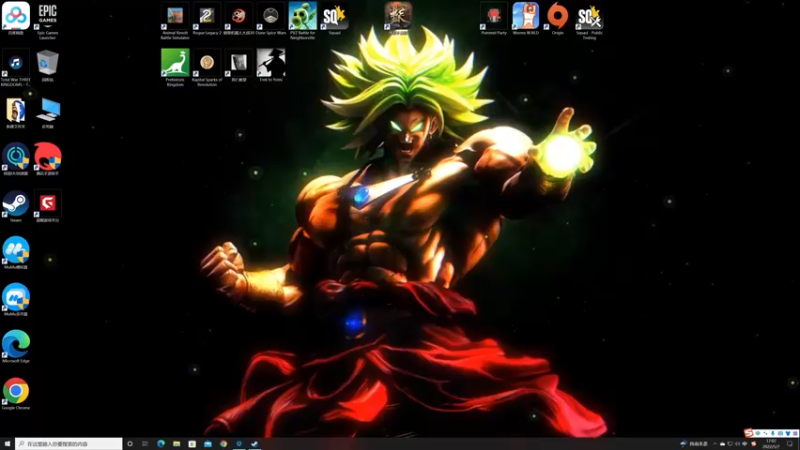Viewport: 800px width, 450px height.
Task: Select the upper MuMu emulator shortcut
Action: pos(16,253)
